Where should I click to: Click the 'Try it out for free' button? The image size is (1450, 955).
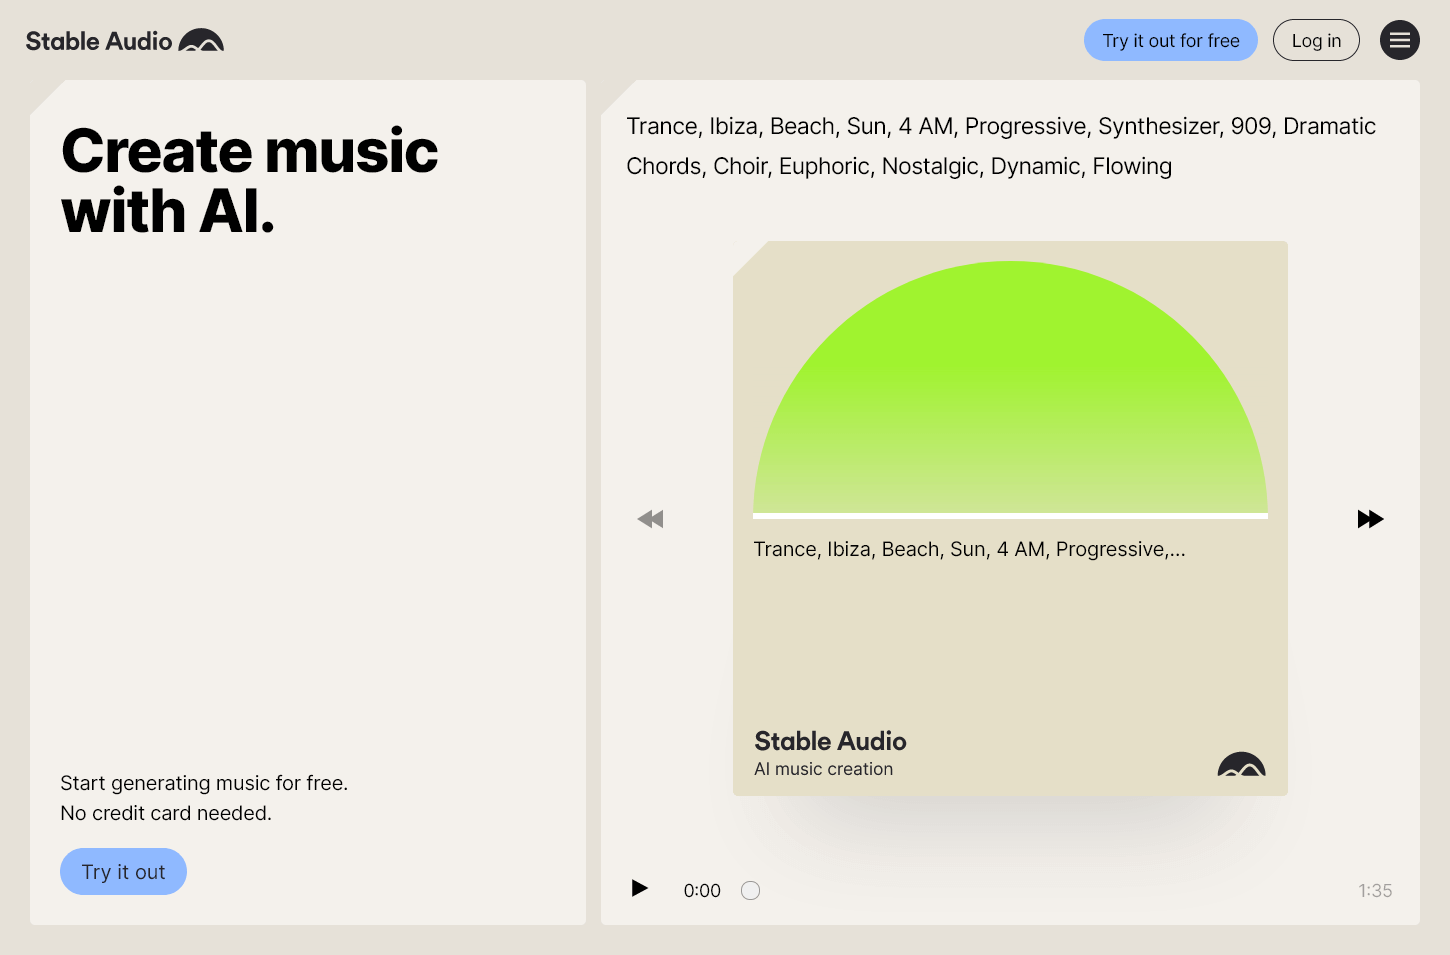tap(1170, 40)
